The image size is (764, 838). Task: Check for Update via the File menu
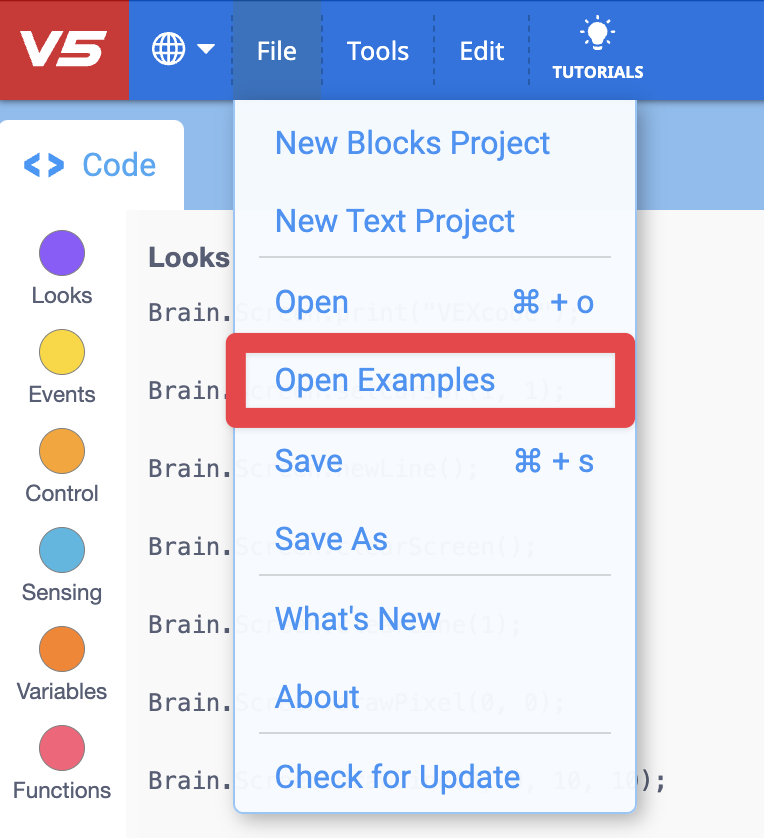click(x=397, y=777)
